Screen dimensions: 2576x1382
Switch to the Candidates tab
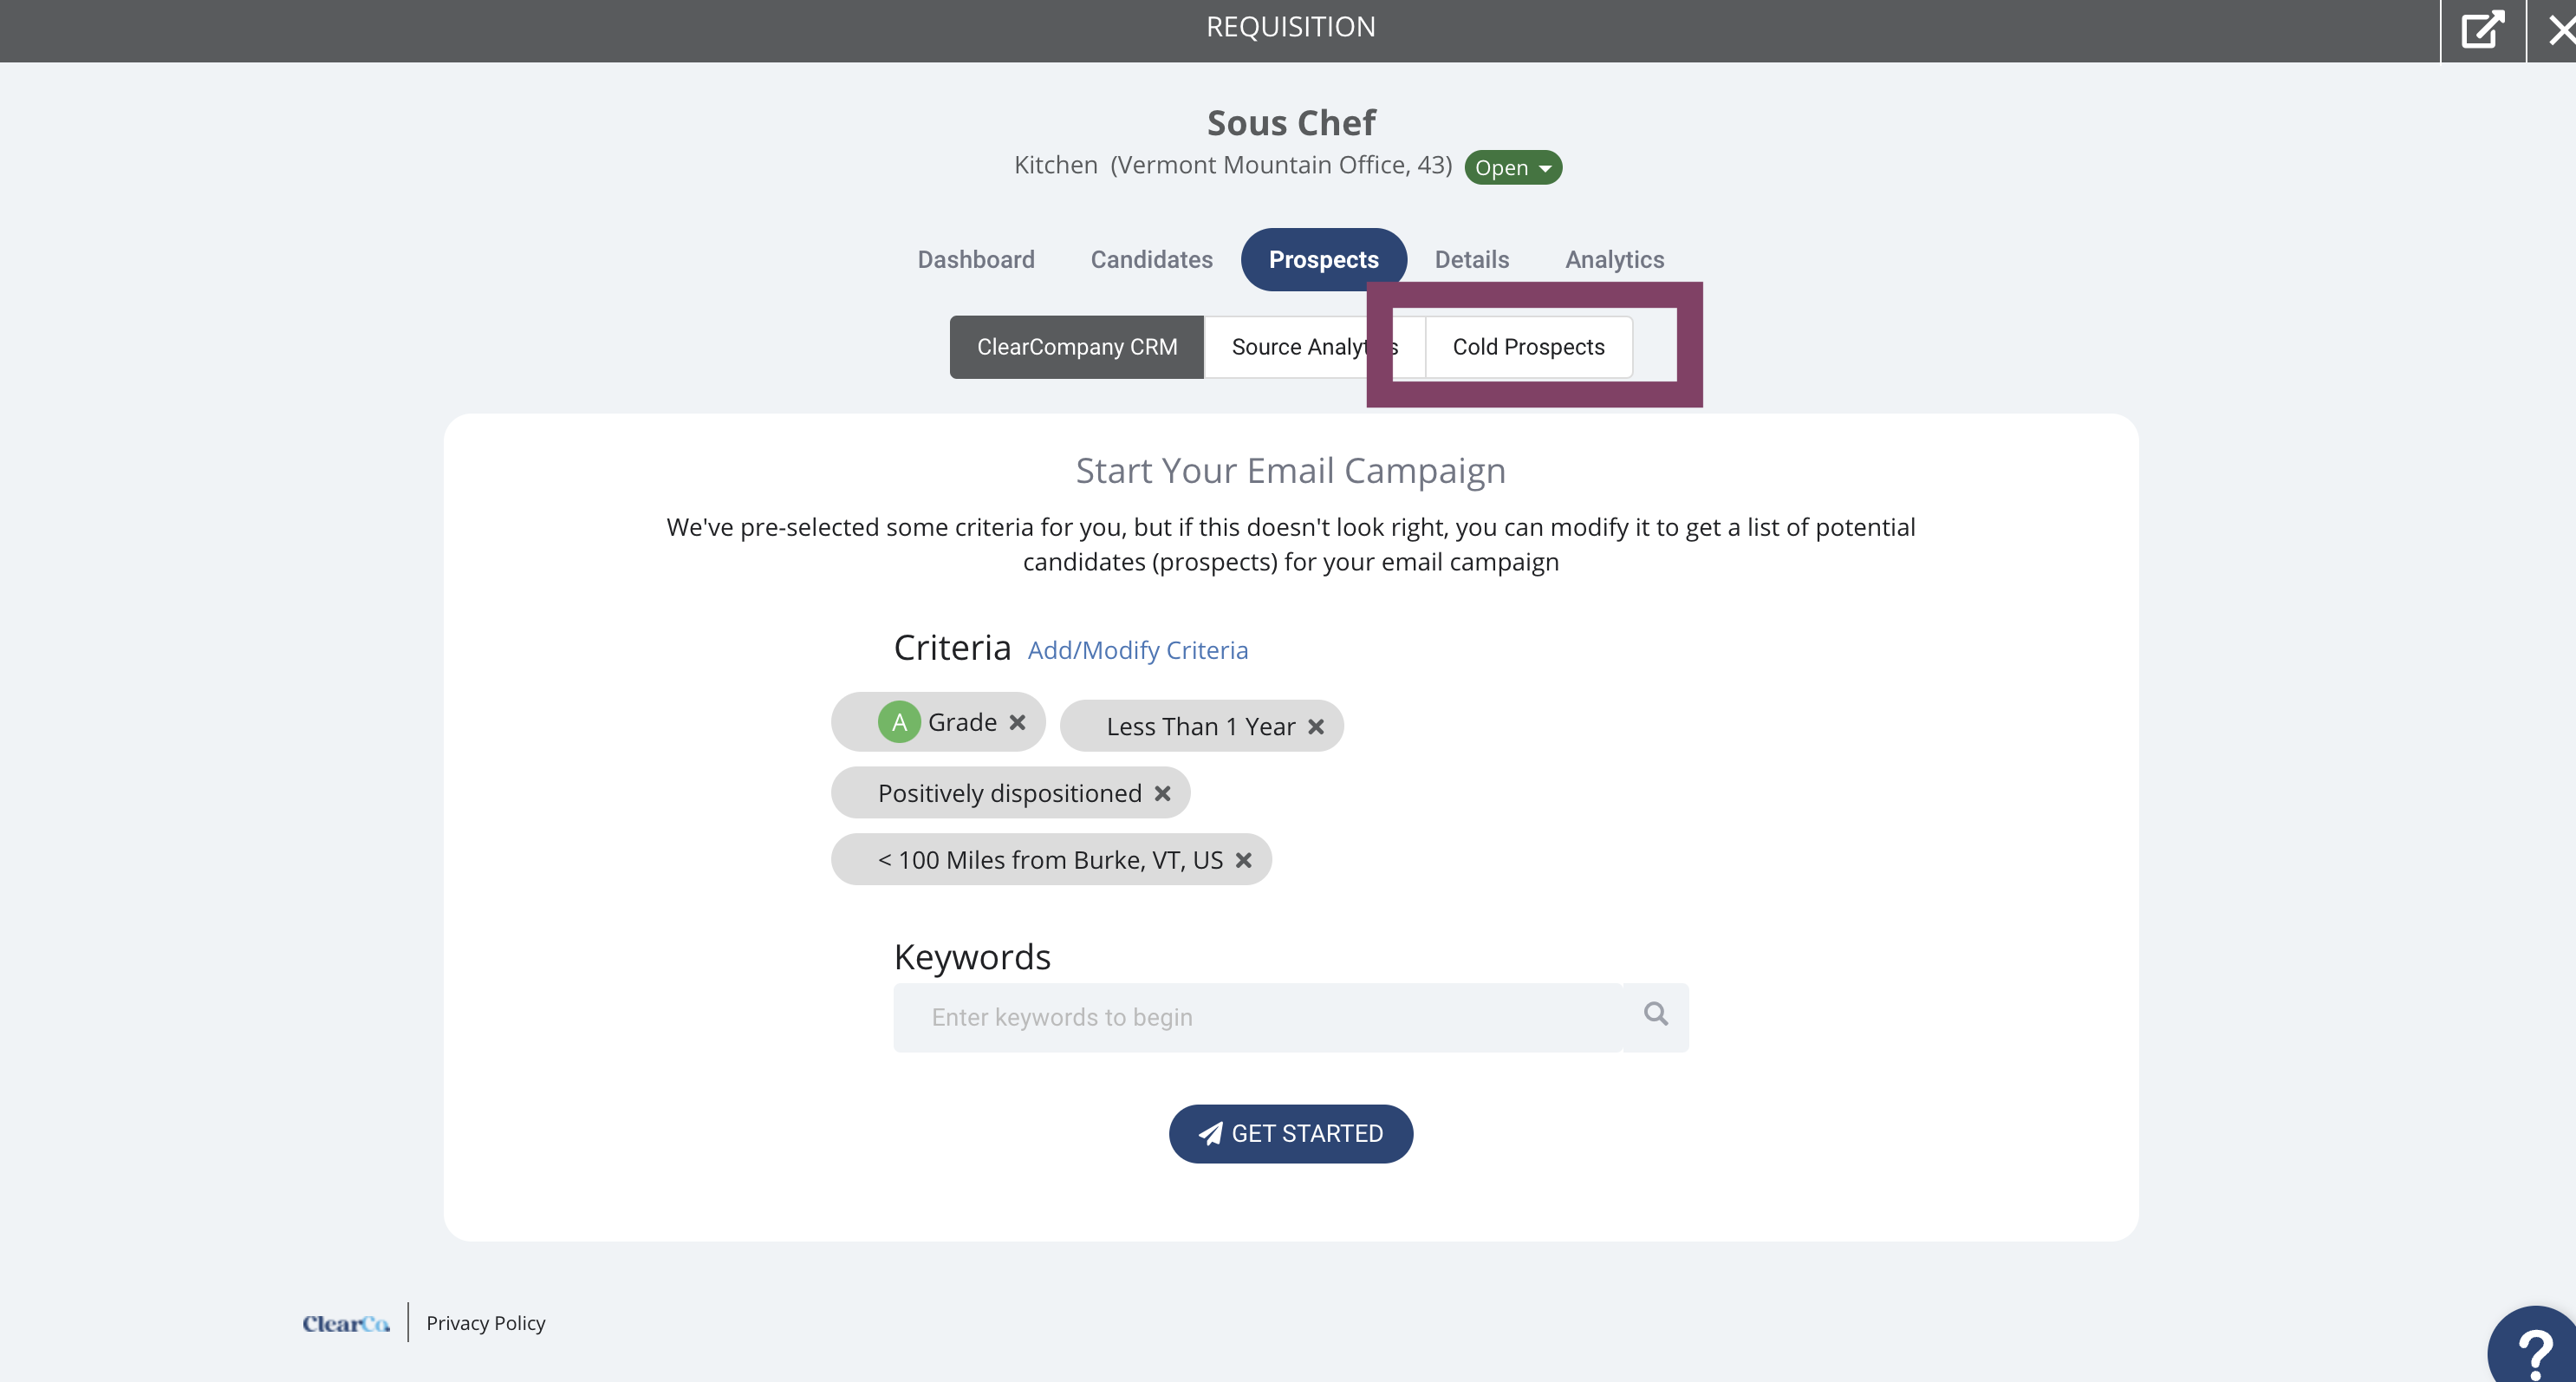[1151, 260]
